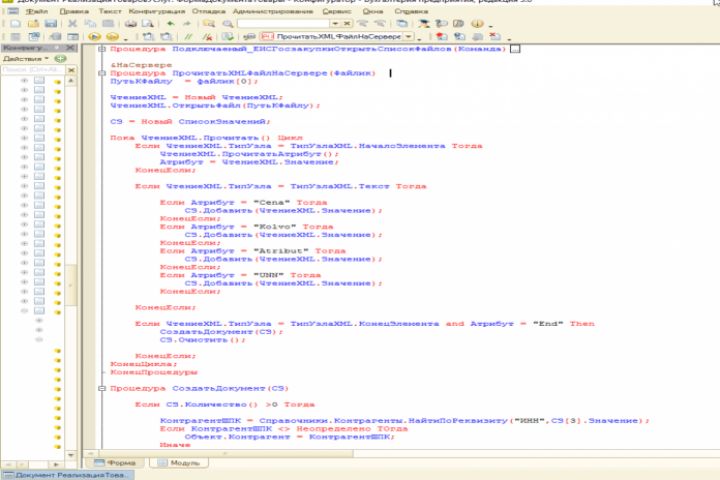
Task: Open the Правка menu
Action: coord(74,11)
